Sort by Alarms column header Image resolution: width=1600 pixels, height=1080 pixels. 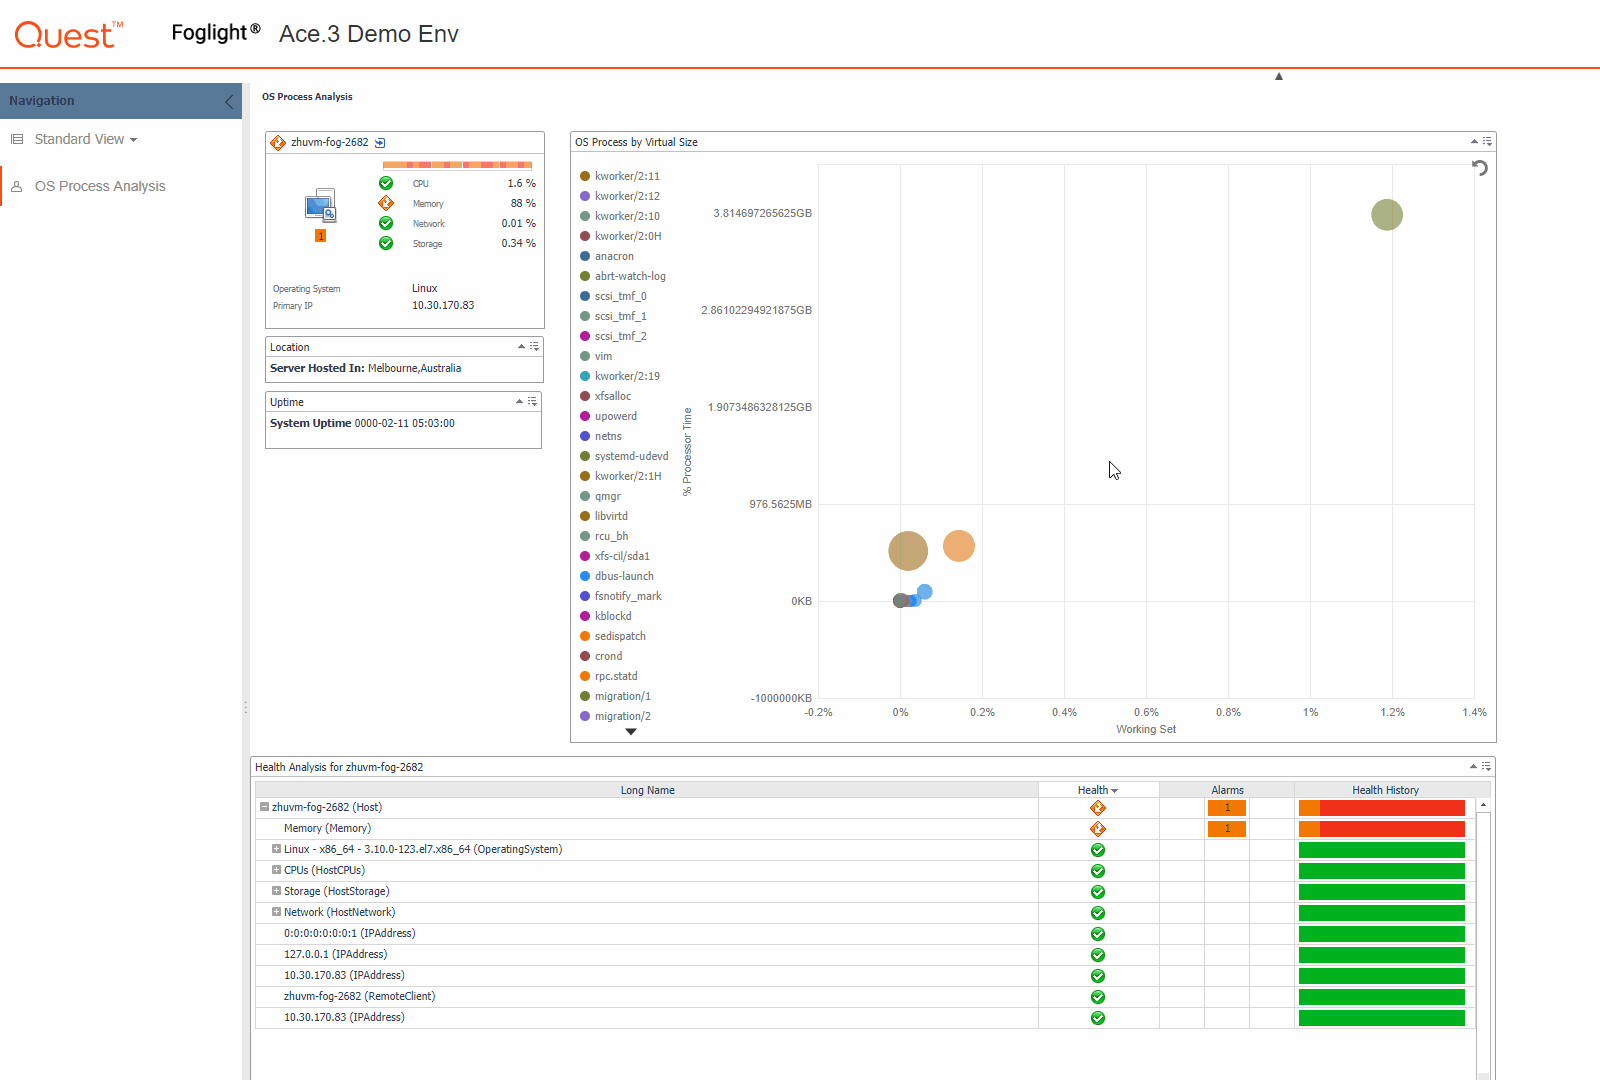[1227, 790]
